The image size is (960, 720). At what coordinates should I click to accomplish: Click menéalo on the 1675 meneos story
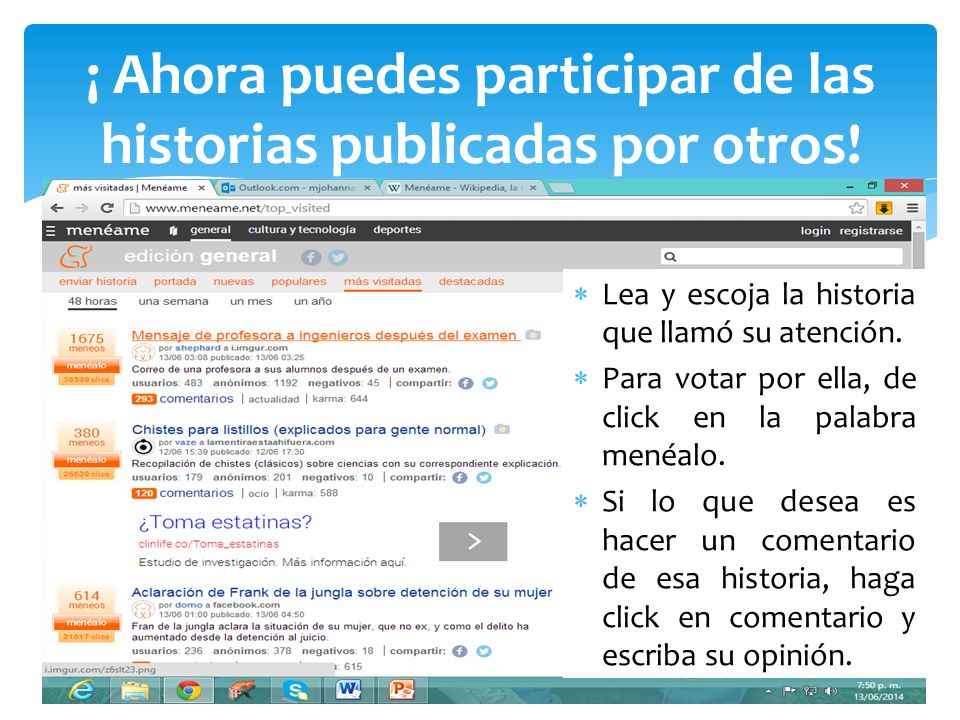pos(86,366)
